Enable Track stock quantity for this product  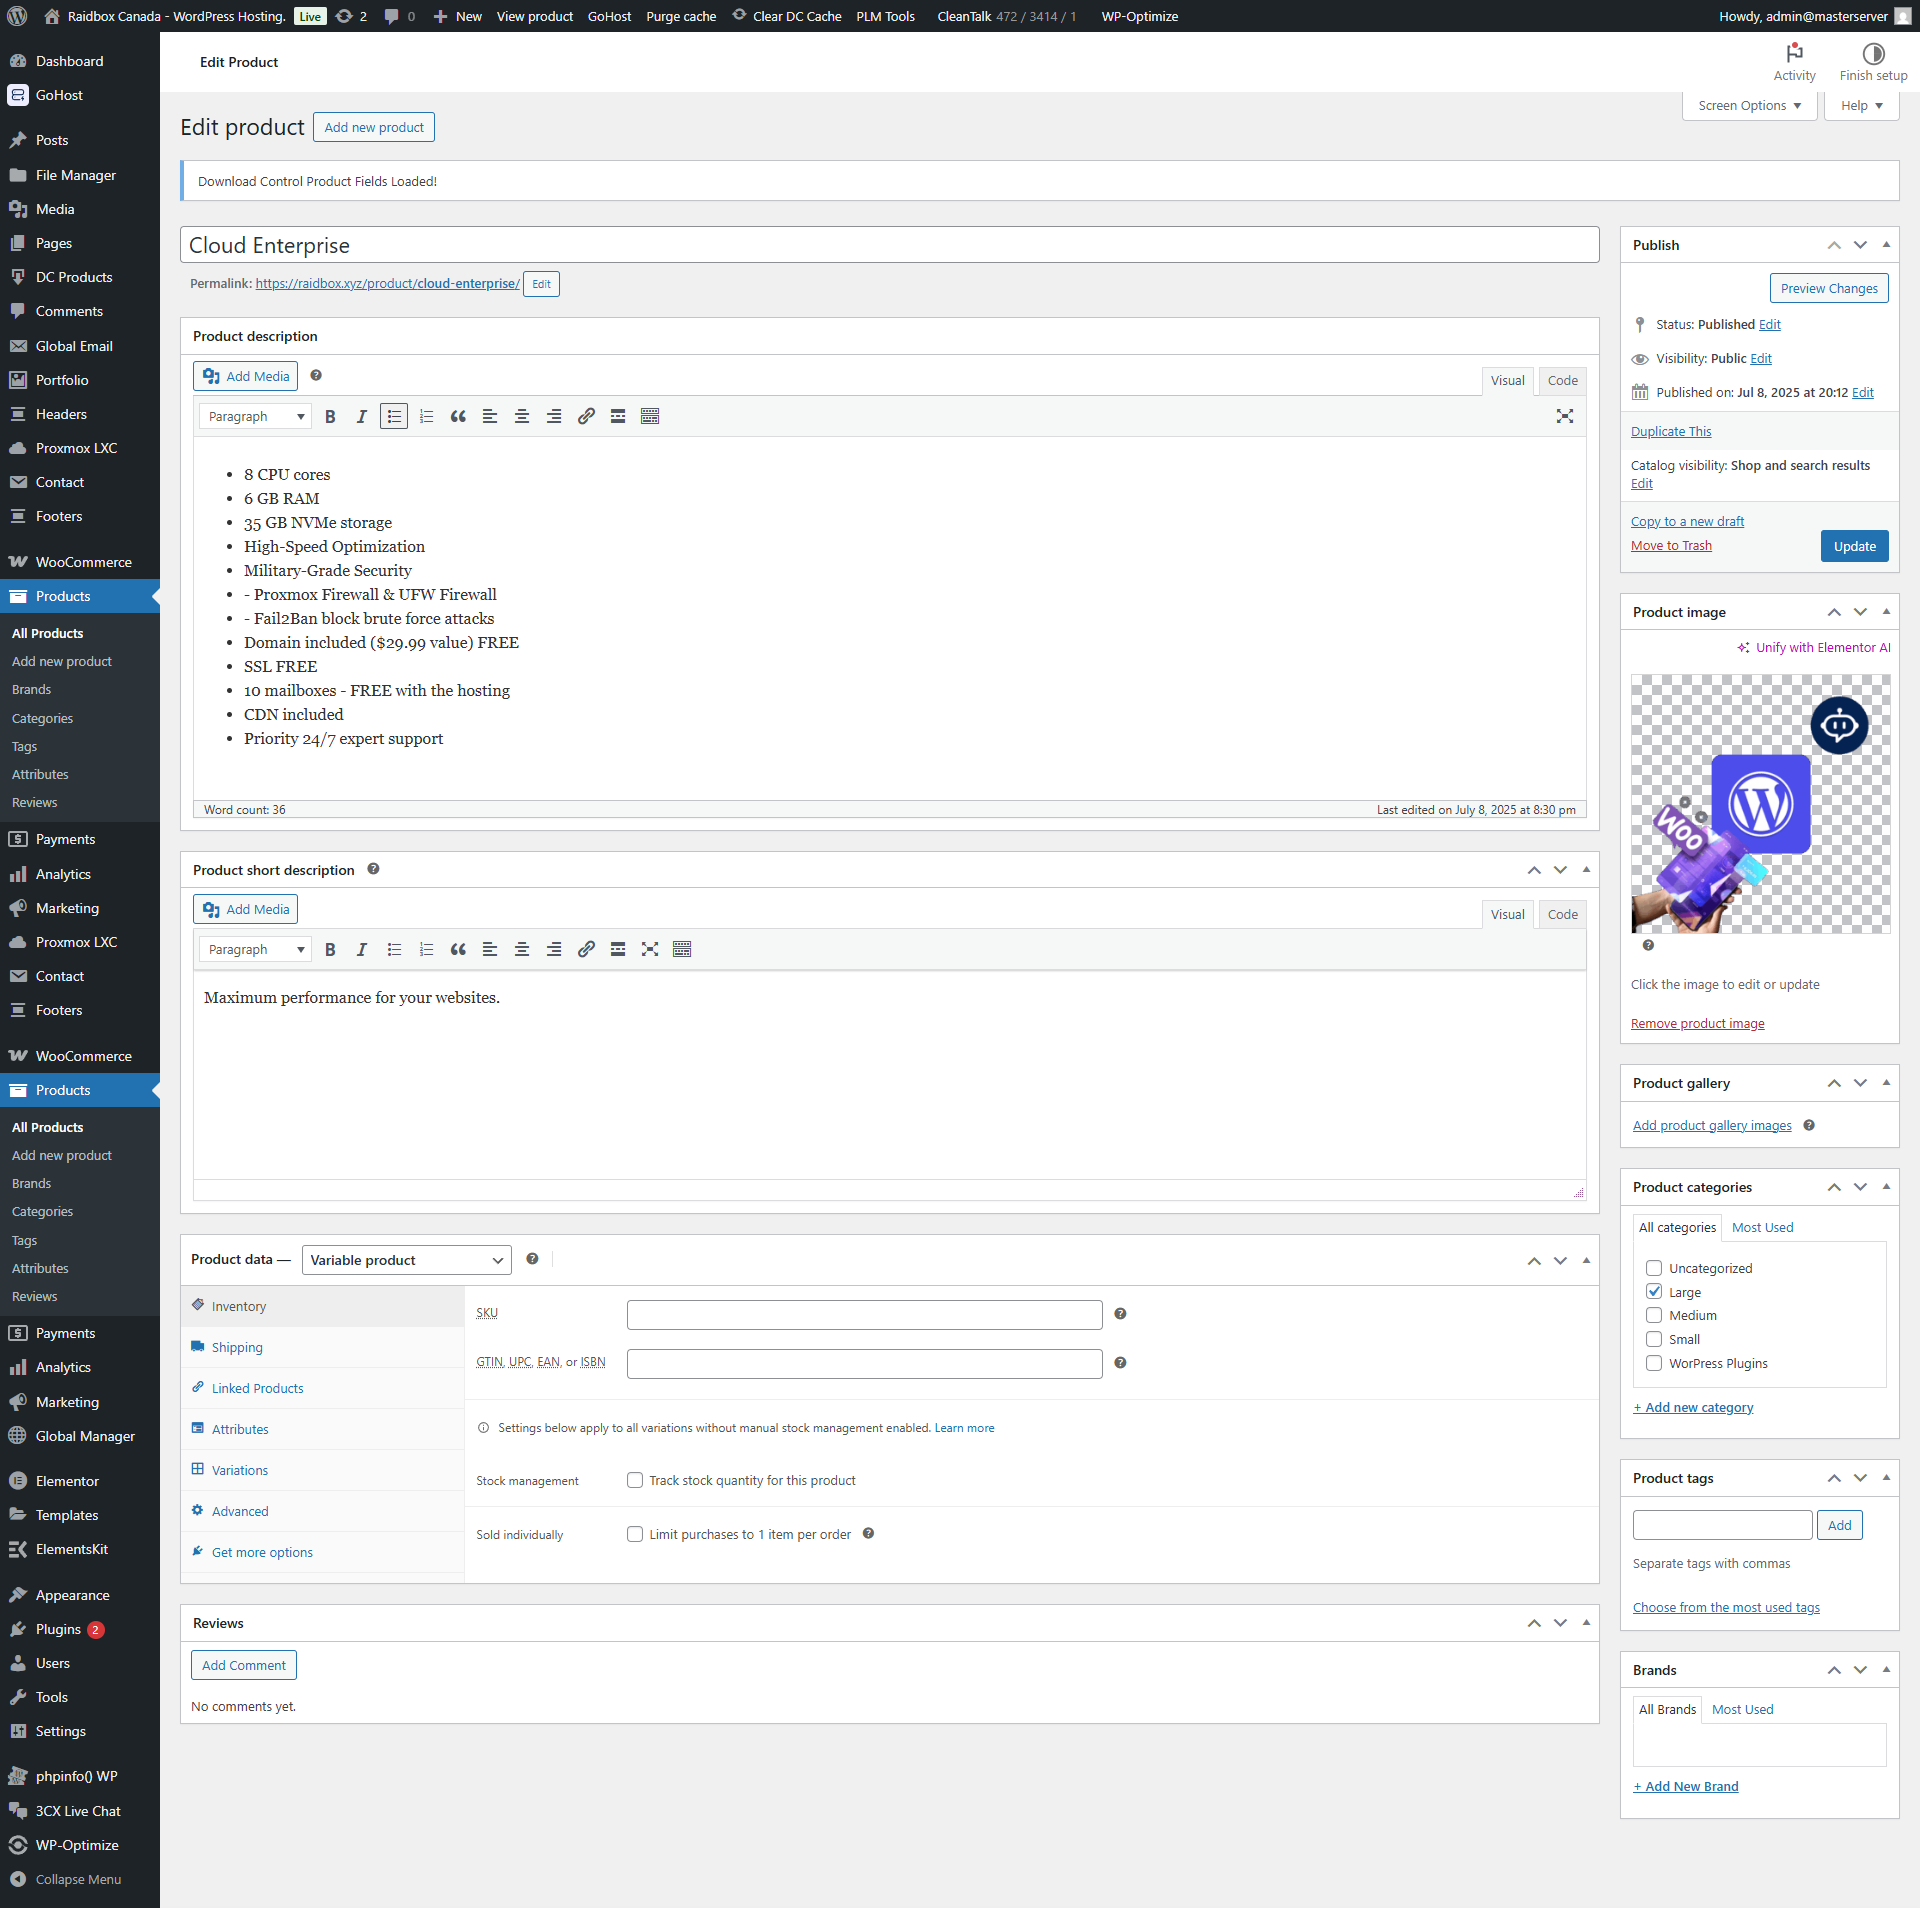tap(635, 1480)
